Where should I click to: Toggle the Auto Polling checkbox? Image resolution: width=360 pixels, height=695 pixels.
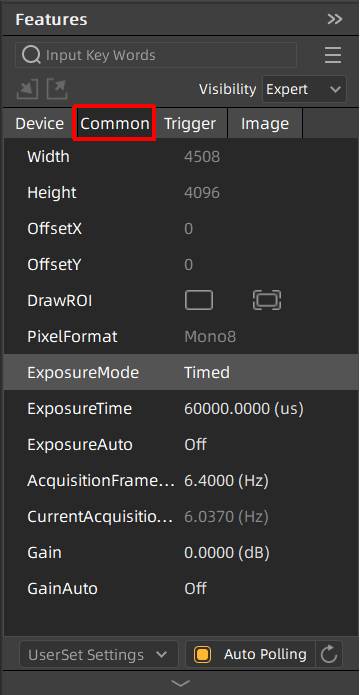(x=202, y=654)
